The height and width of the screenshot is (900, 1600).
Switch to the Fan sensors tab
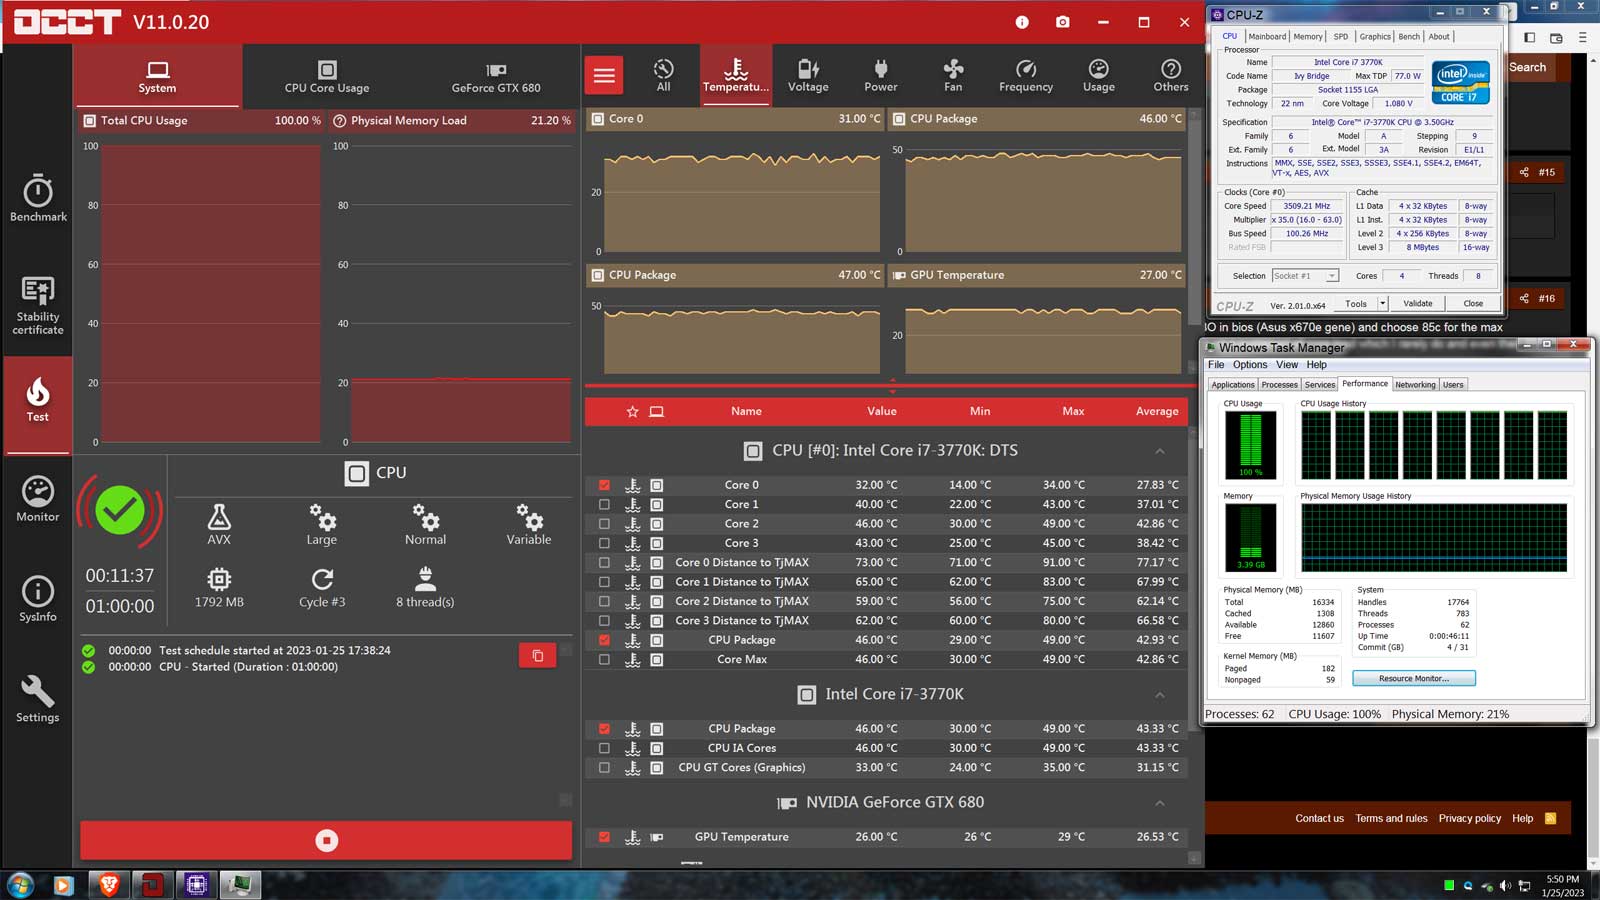pyautogui.click(x=953, y=75)
